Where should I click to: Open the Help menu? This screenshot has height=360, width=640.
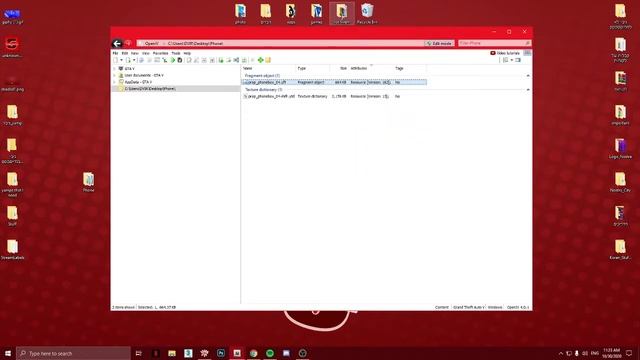[x=187, y=53]
